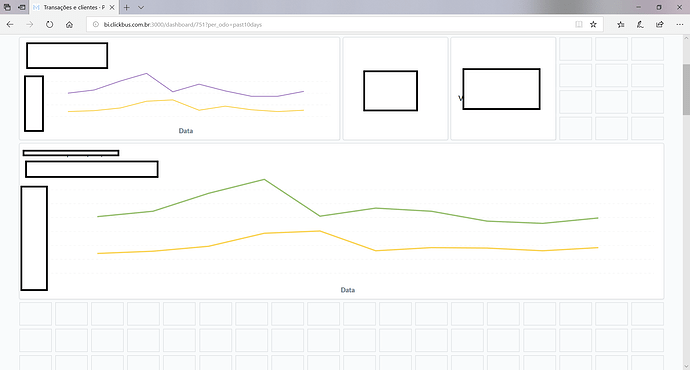
Task: Reload the dashboard page
Action: 49,25
